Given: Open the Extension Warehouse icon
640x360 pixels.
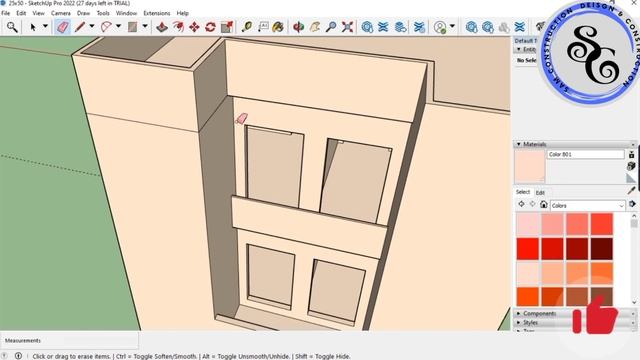Looking at the screenshot, I should tap(383, 27).
